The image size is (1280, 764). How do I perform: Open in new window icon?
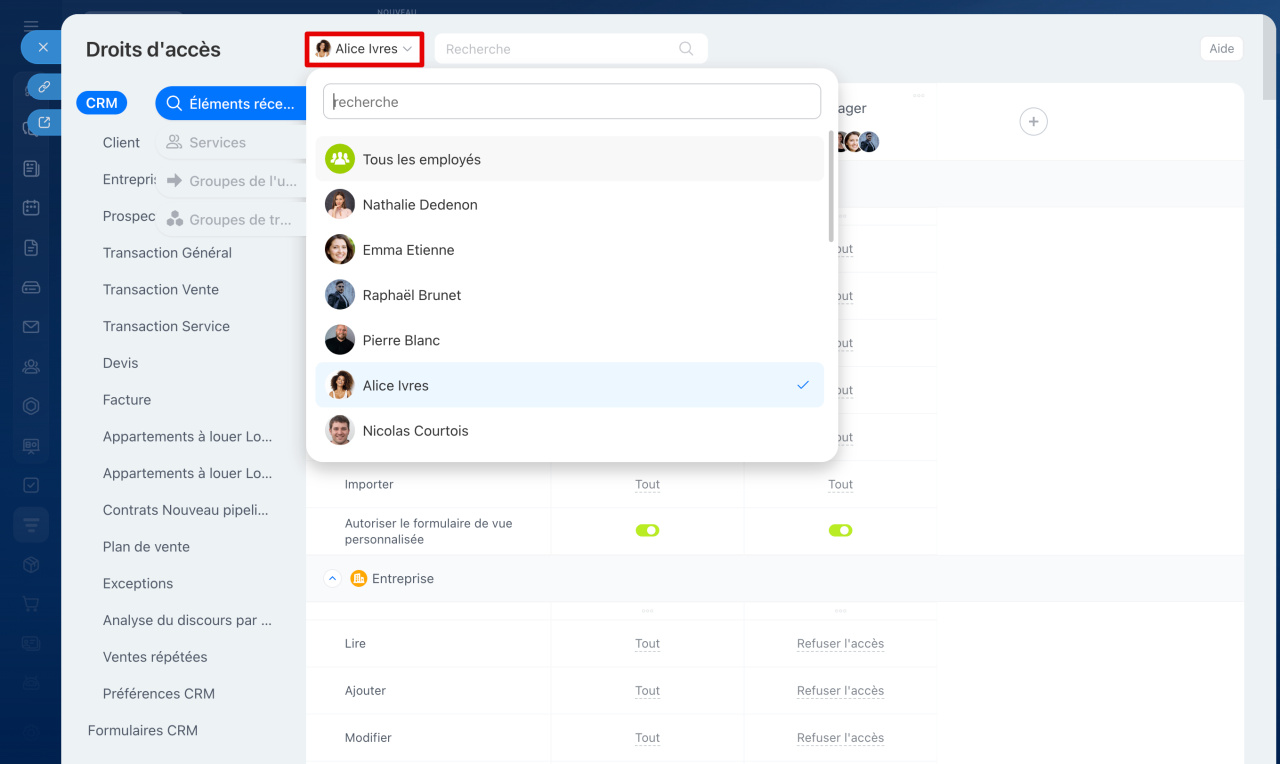[x=44, y=123]
